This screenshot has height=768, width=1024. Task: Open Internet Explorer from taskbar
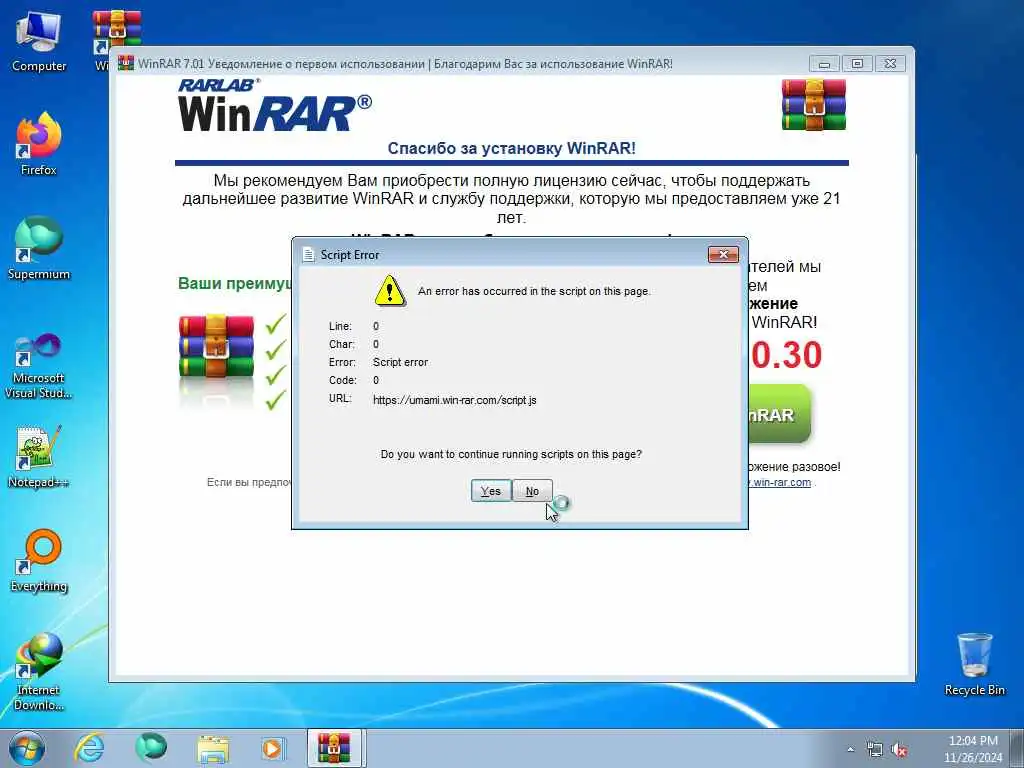89,748
